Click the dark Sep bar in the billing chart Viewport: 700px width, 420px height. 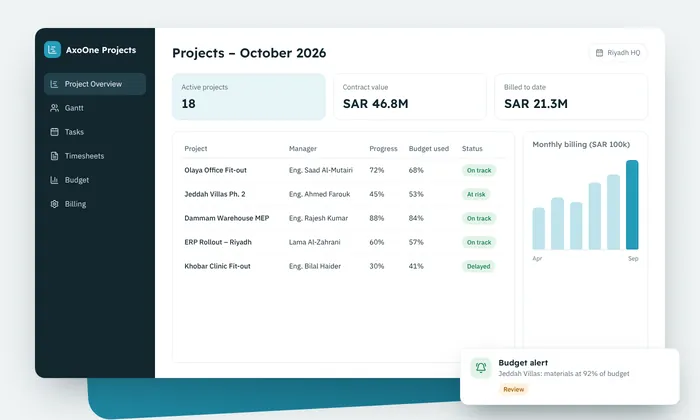pos(632,204)
